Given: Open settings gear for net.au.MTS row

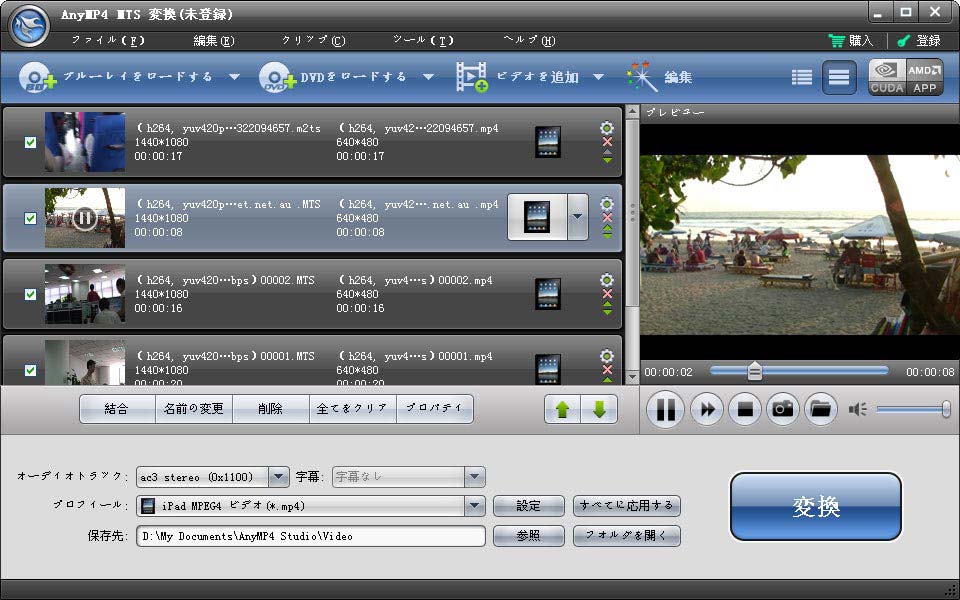Looking at the screenshot, I should tap(607, 204).
